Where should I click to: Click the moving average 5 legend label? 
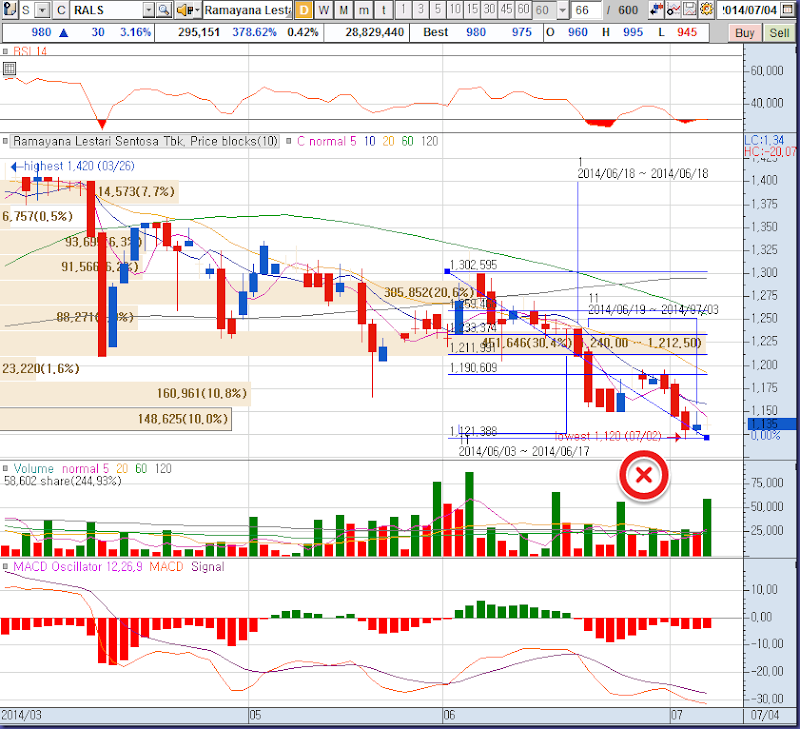[353, 141]
